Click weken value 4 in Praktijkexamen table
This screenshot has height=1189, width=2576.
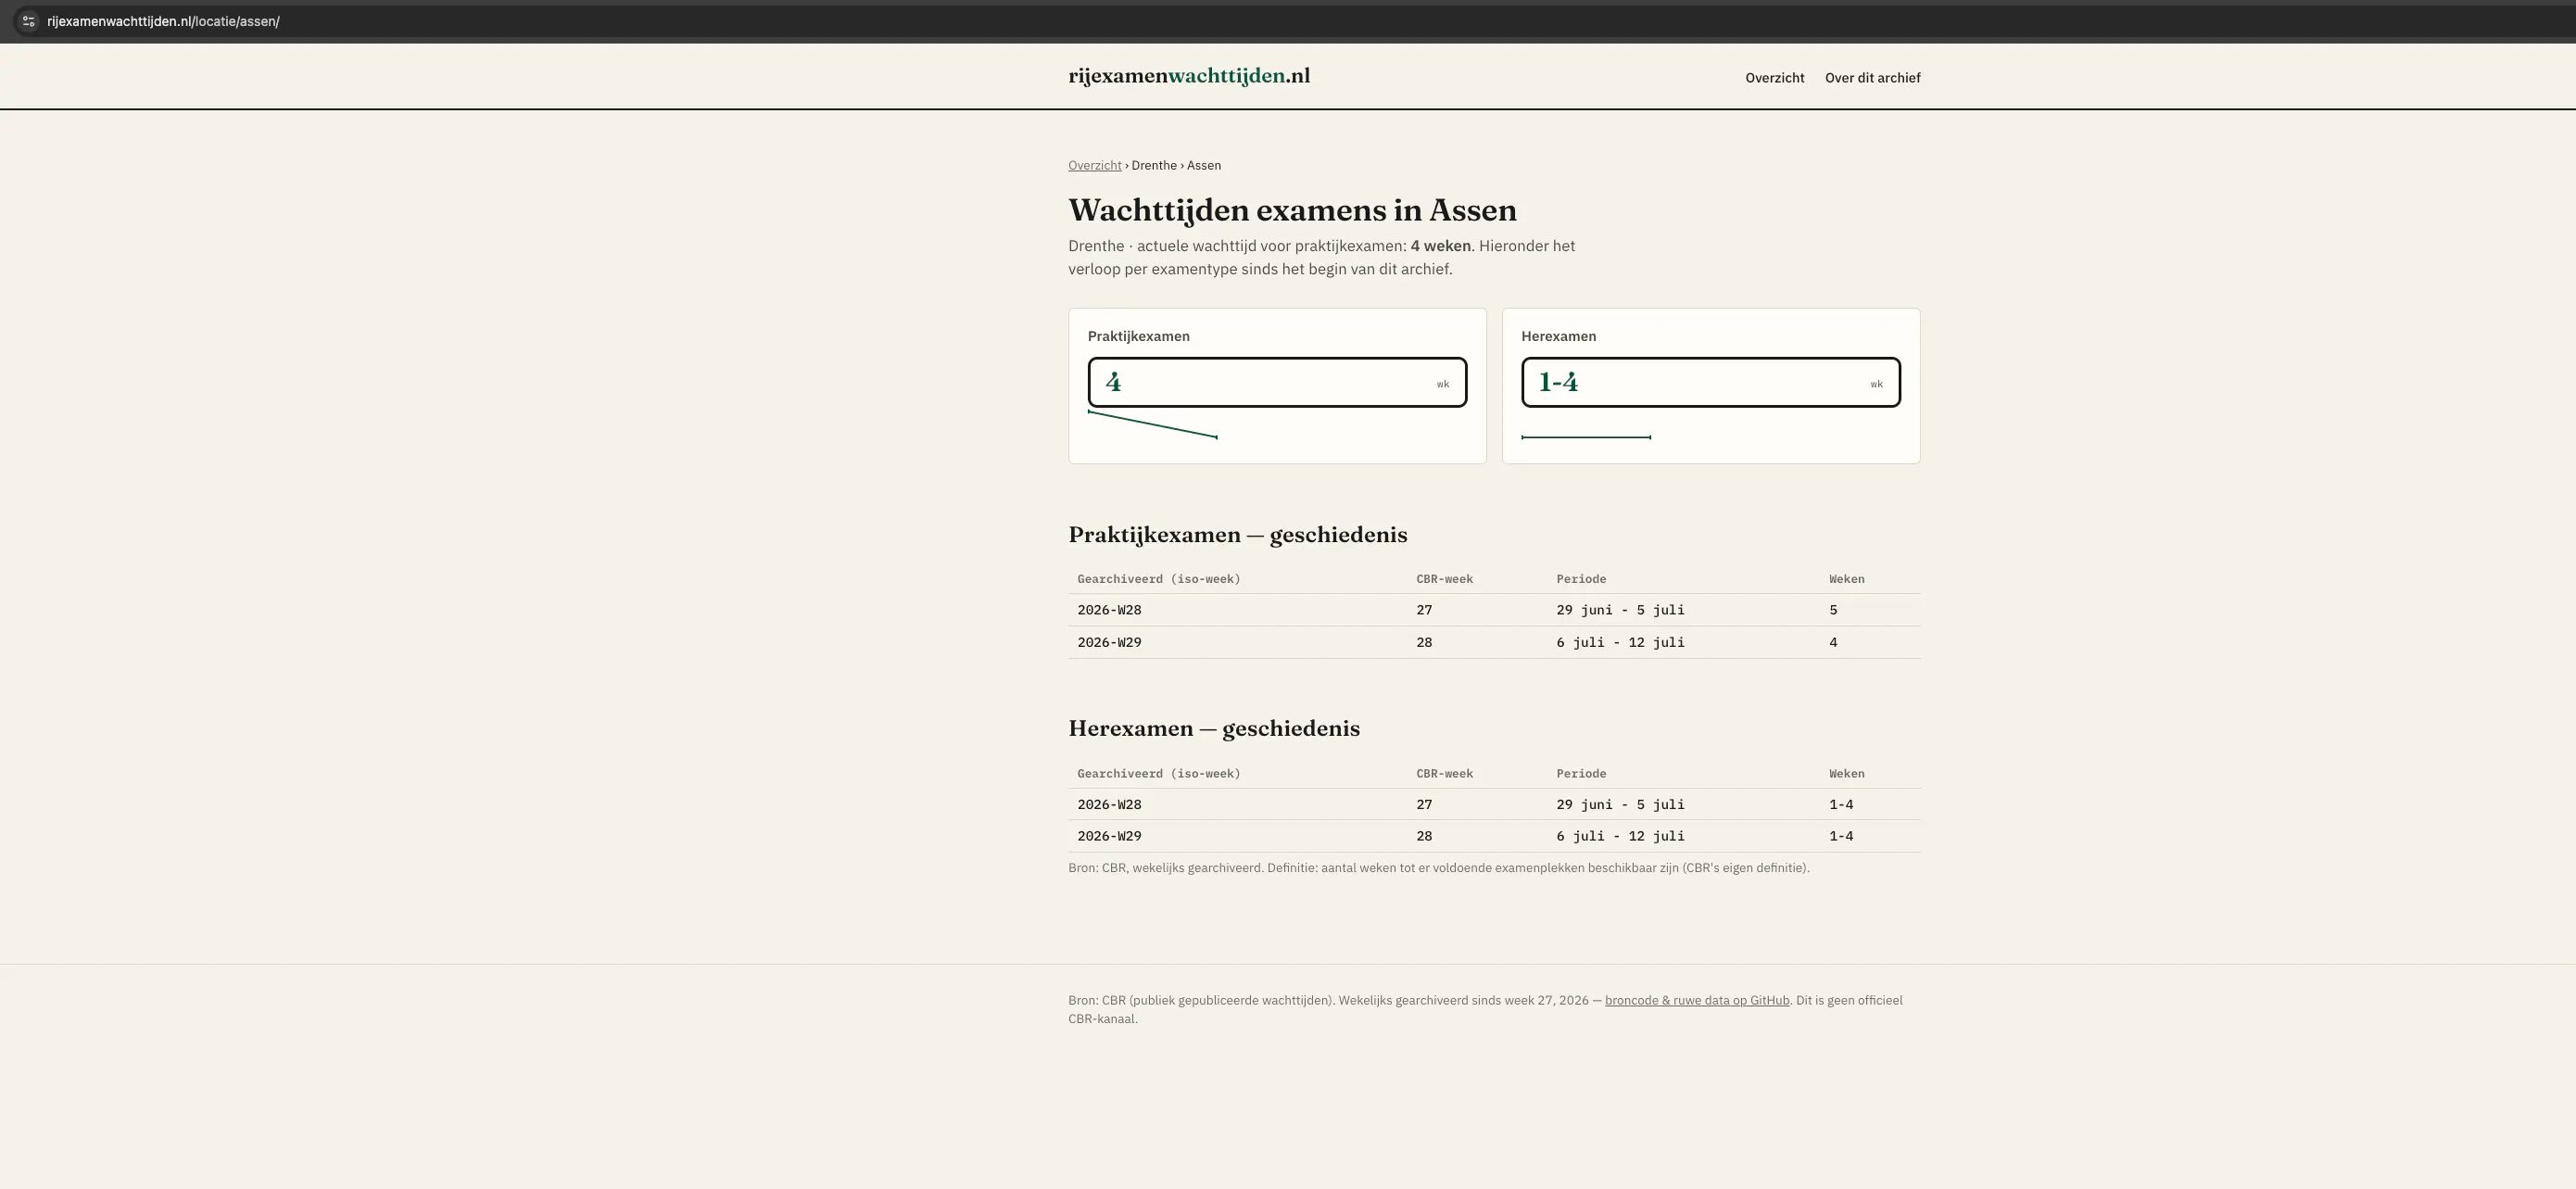tap(1833, 642)
